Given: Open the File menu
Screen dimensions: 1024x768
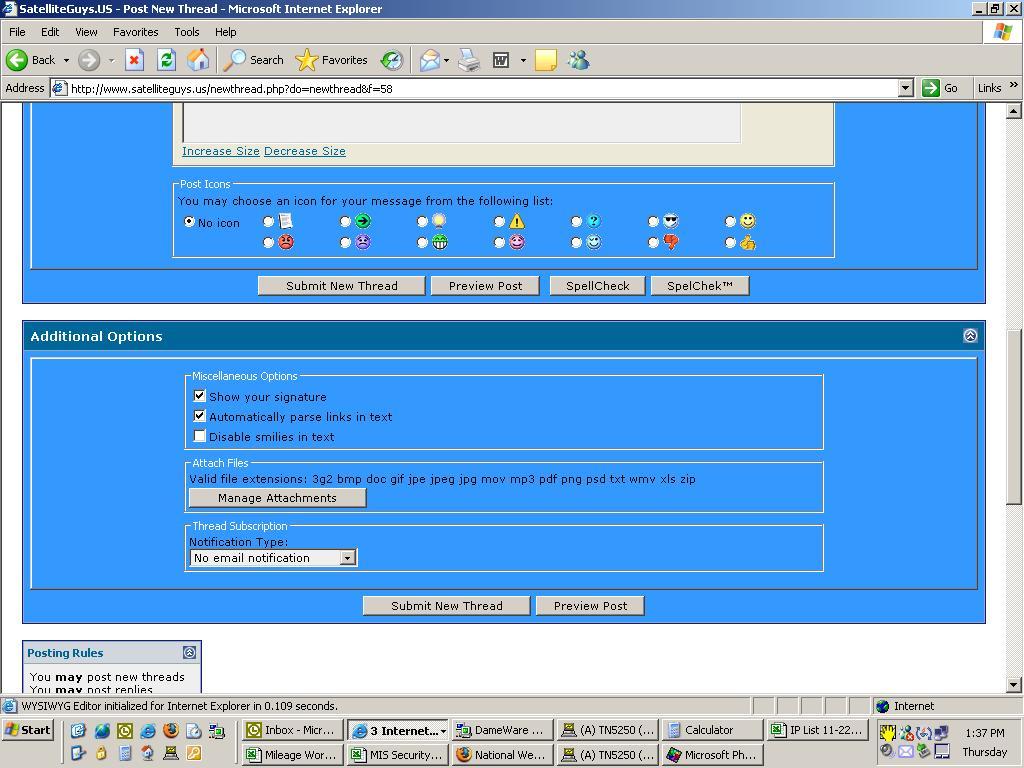Looking at the screenshot, I should point(17,32).
